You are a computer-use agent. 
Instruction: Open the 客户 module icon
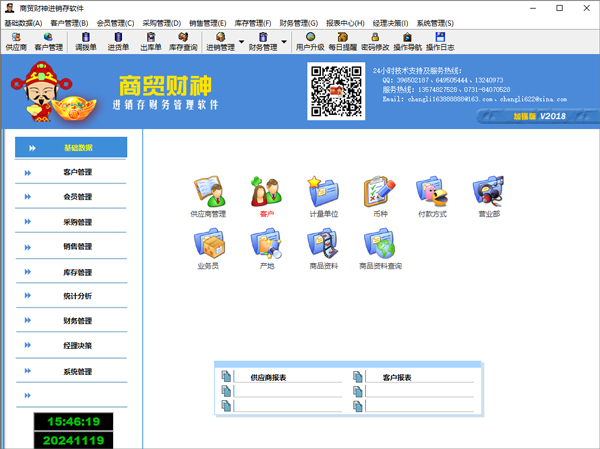pyautogui.click(x=267, y=197)
